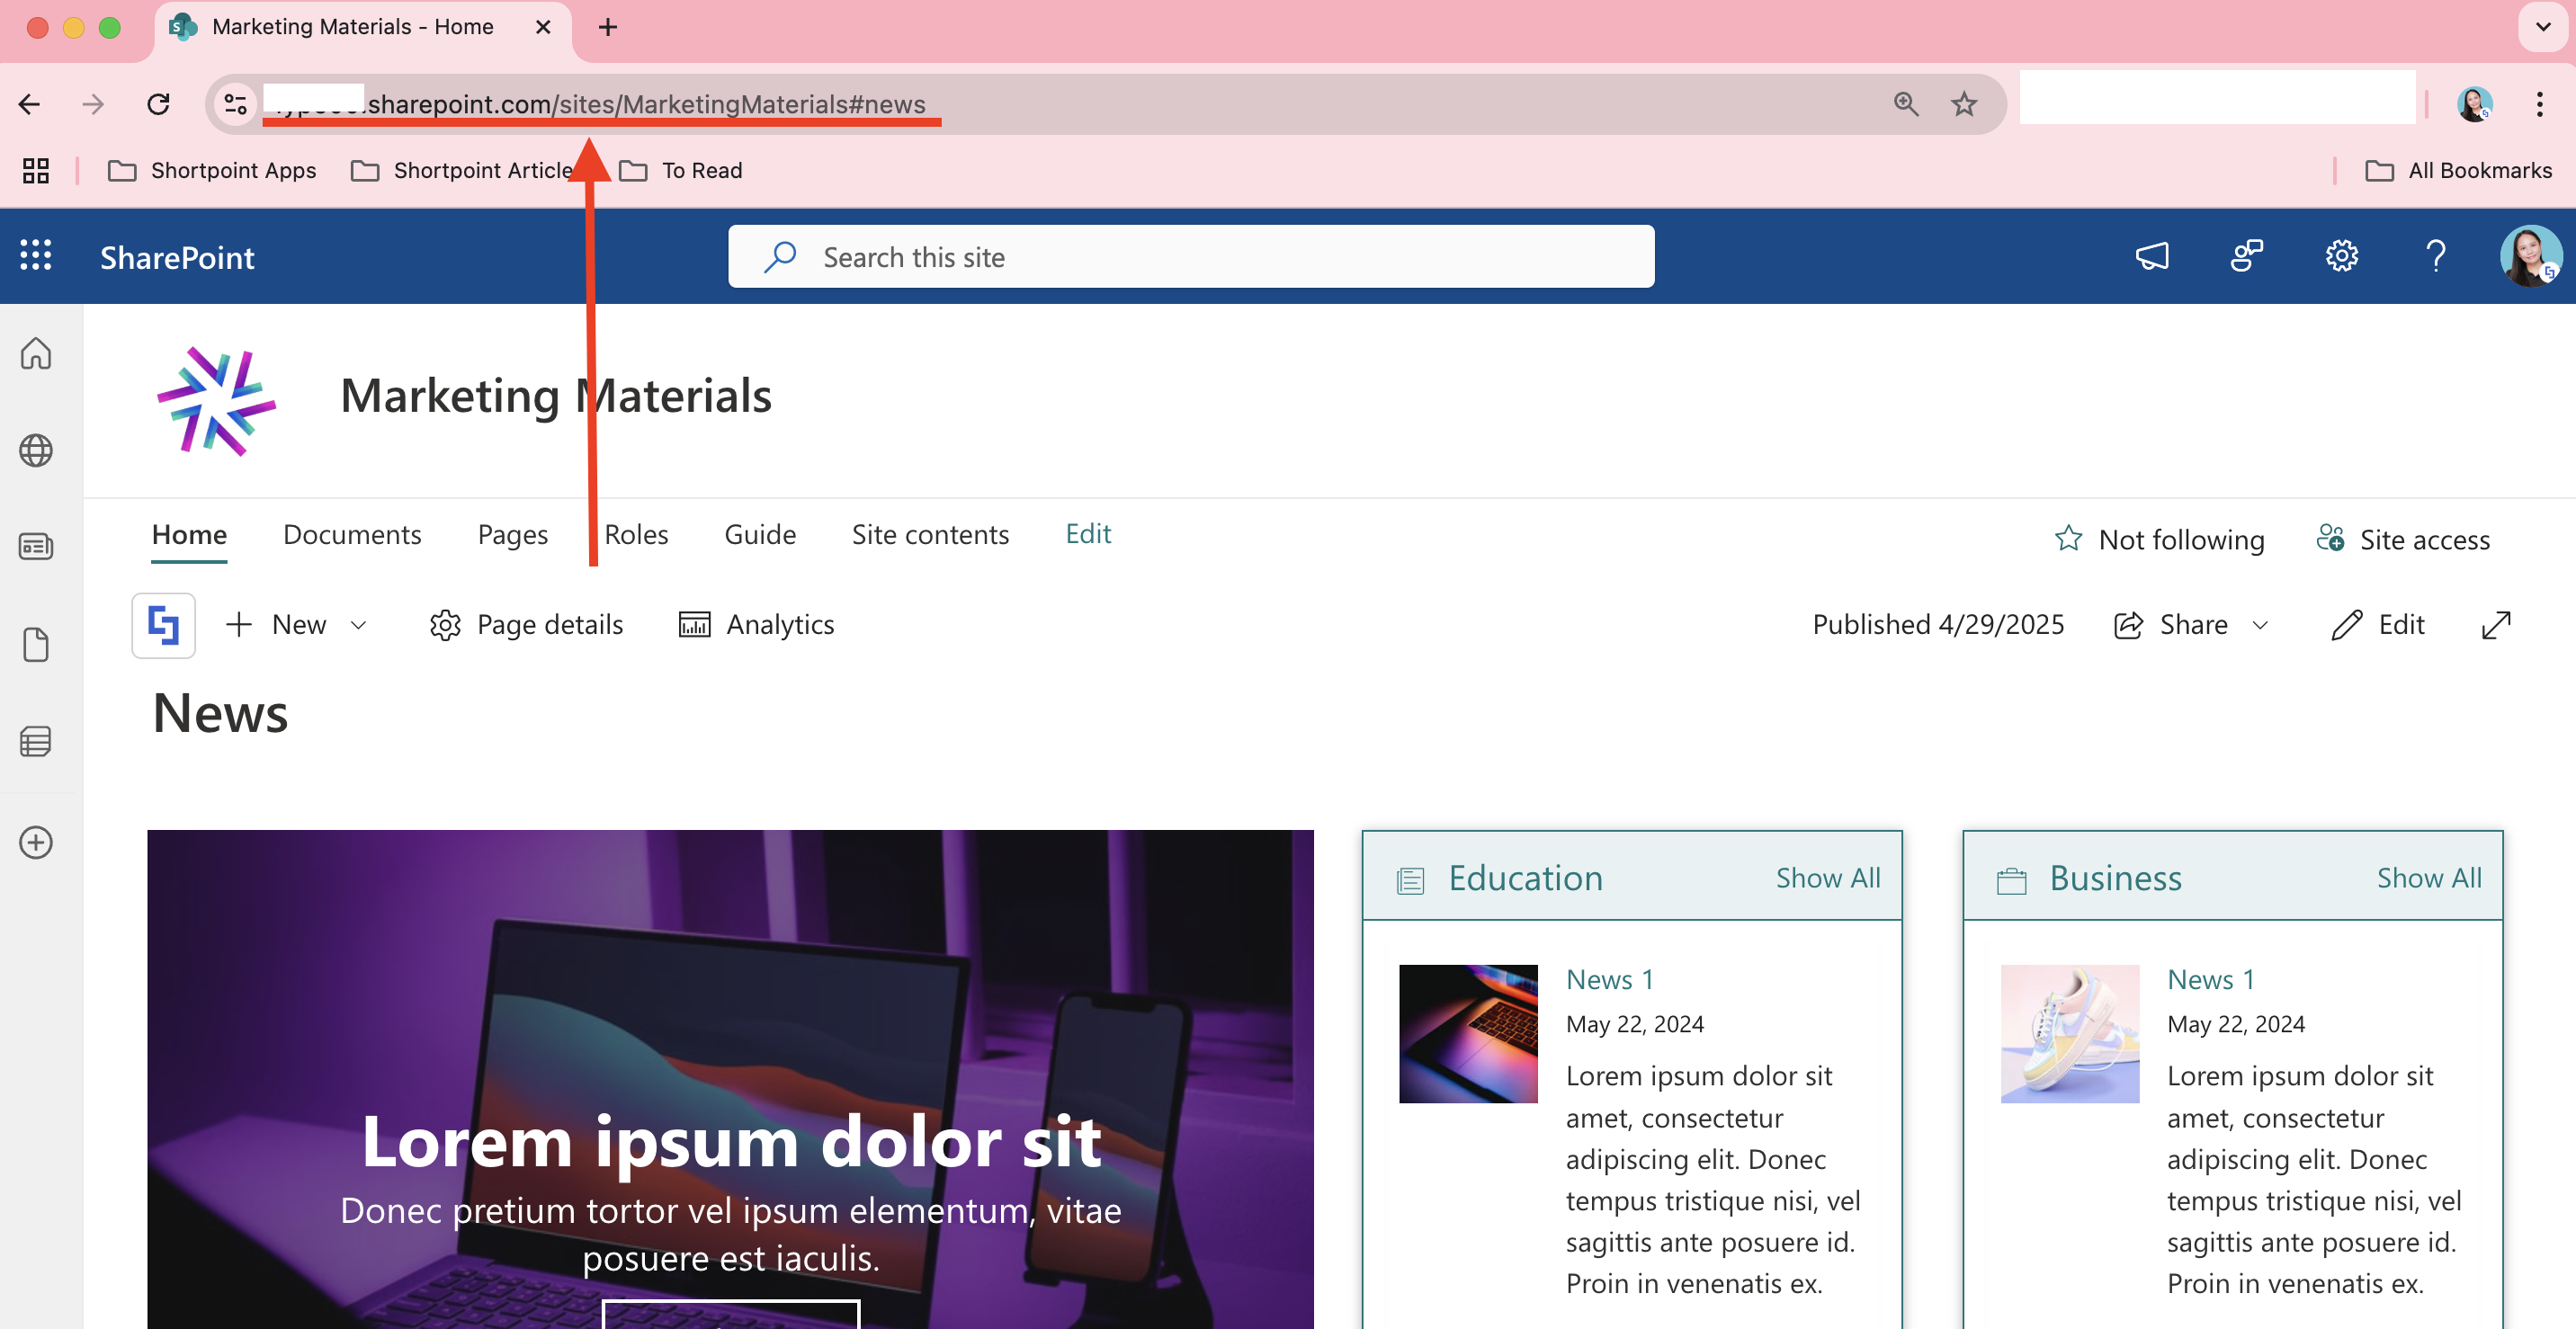
Task: Click the create plus icon in left rail
Action: pos(36,842)
